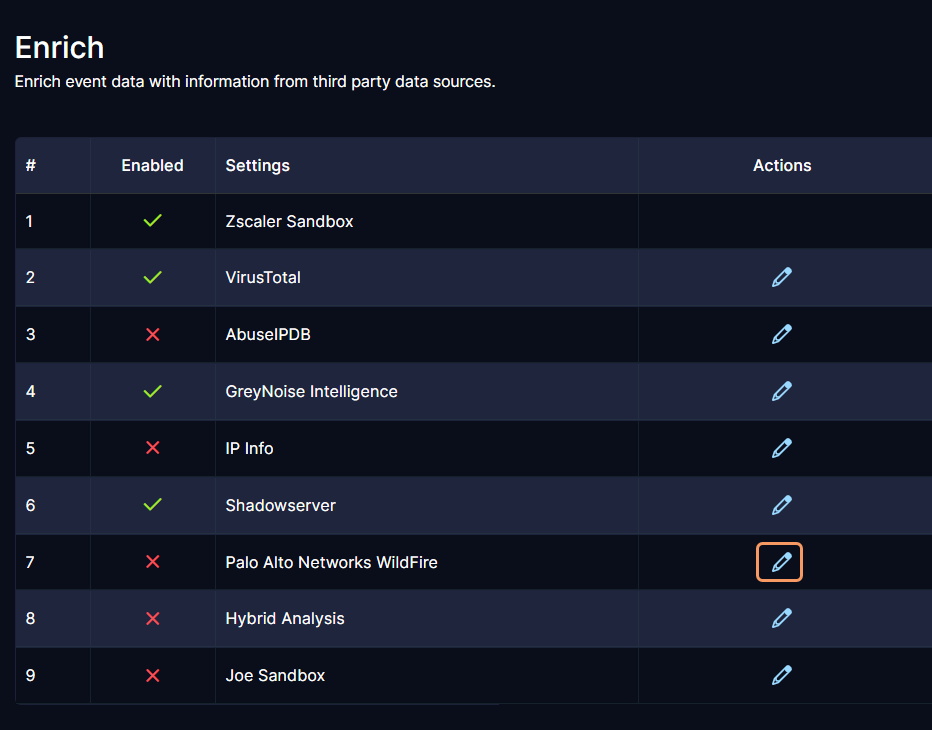Click the Hybrid Analysis settings name
932x730 pixels.
285,618
